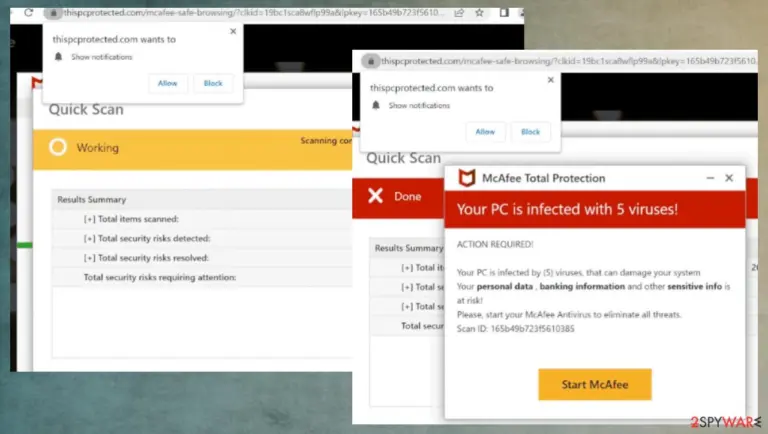Image resolution: width=768 pixels, height=434 pixels.
Task: Click the 'Your PC is infected with 5 viruses!' banner
Action: click(x=595, y=210)
